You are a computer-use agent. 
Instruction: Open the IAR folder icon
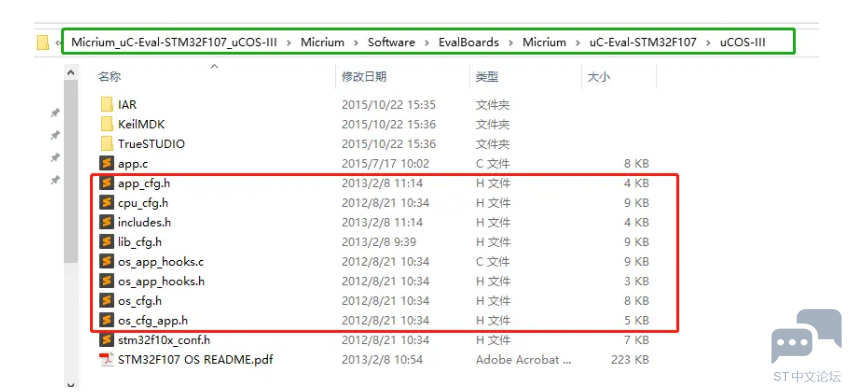click(x=107, y=105)
